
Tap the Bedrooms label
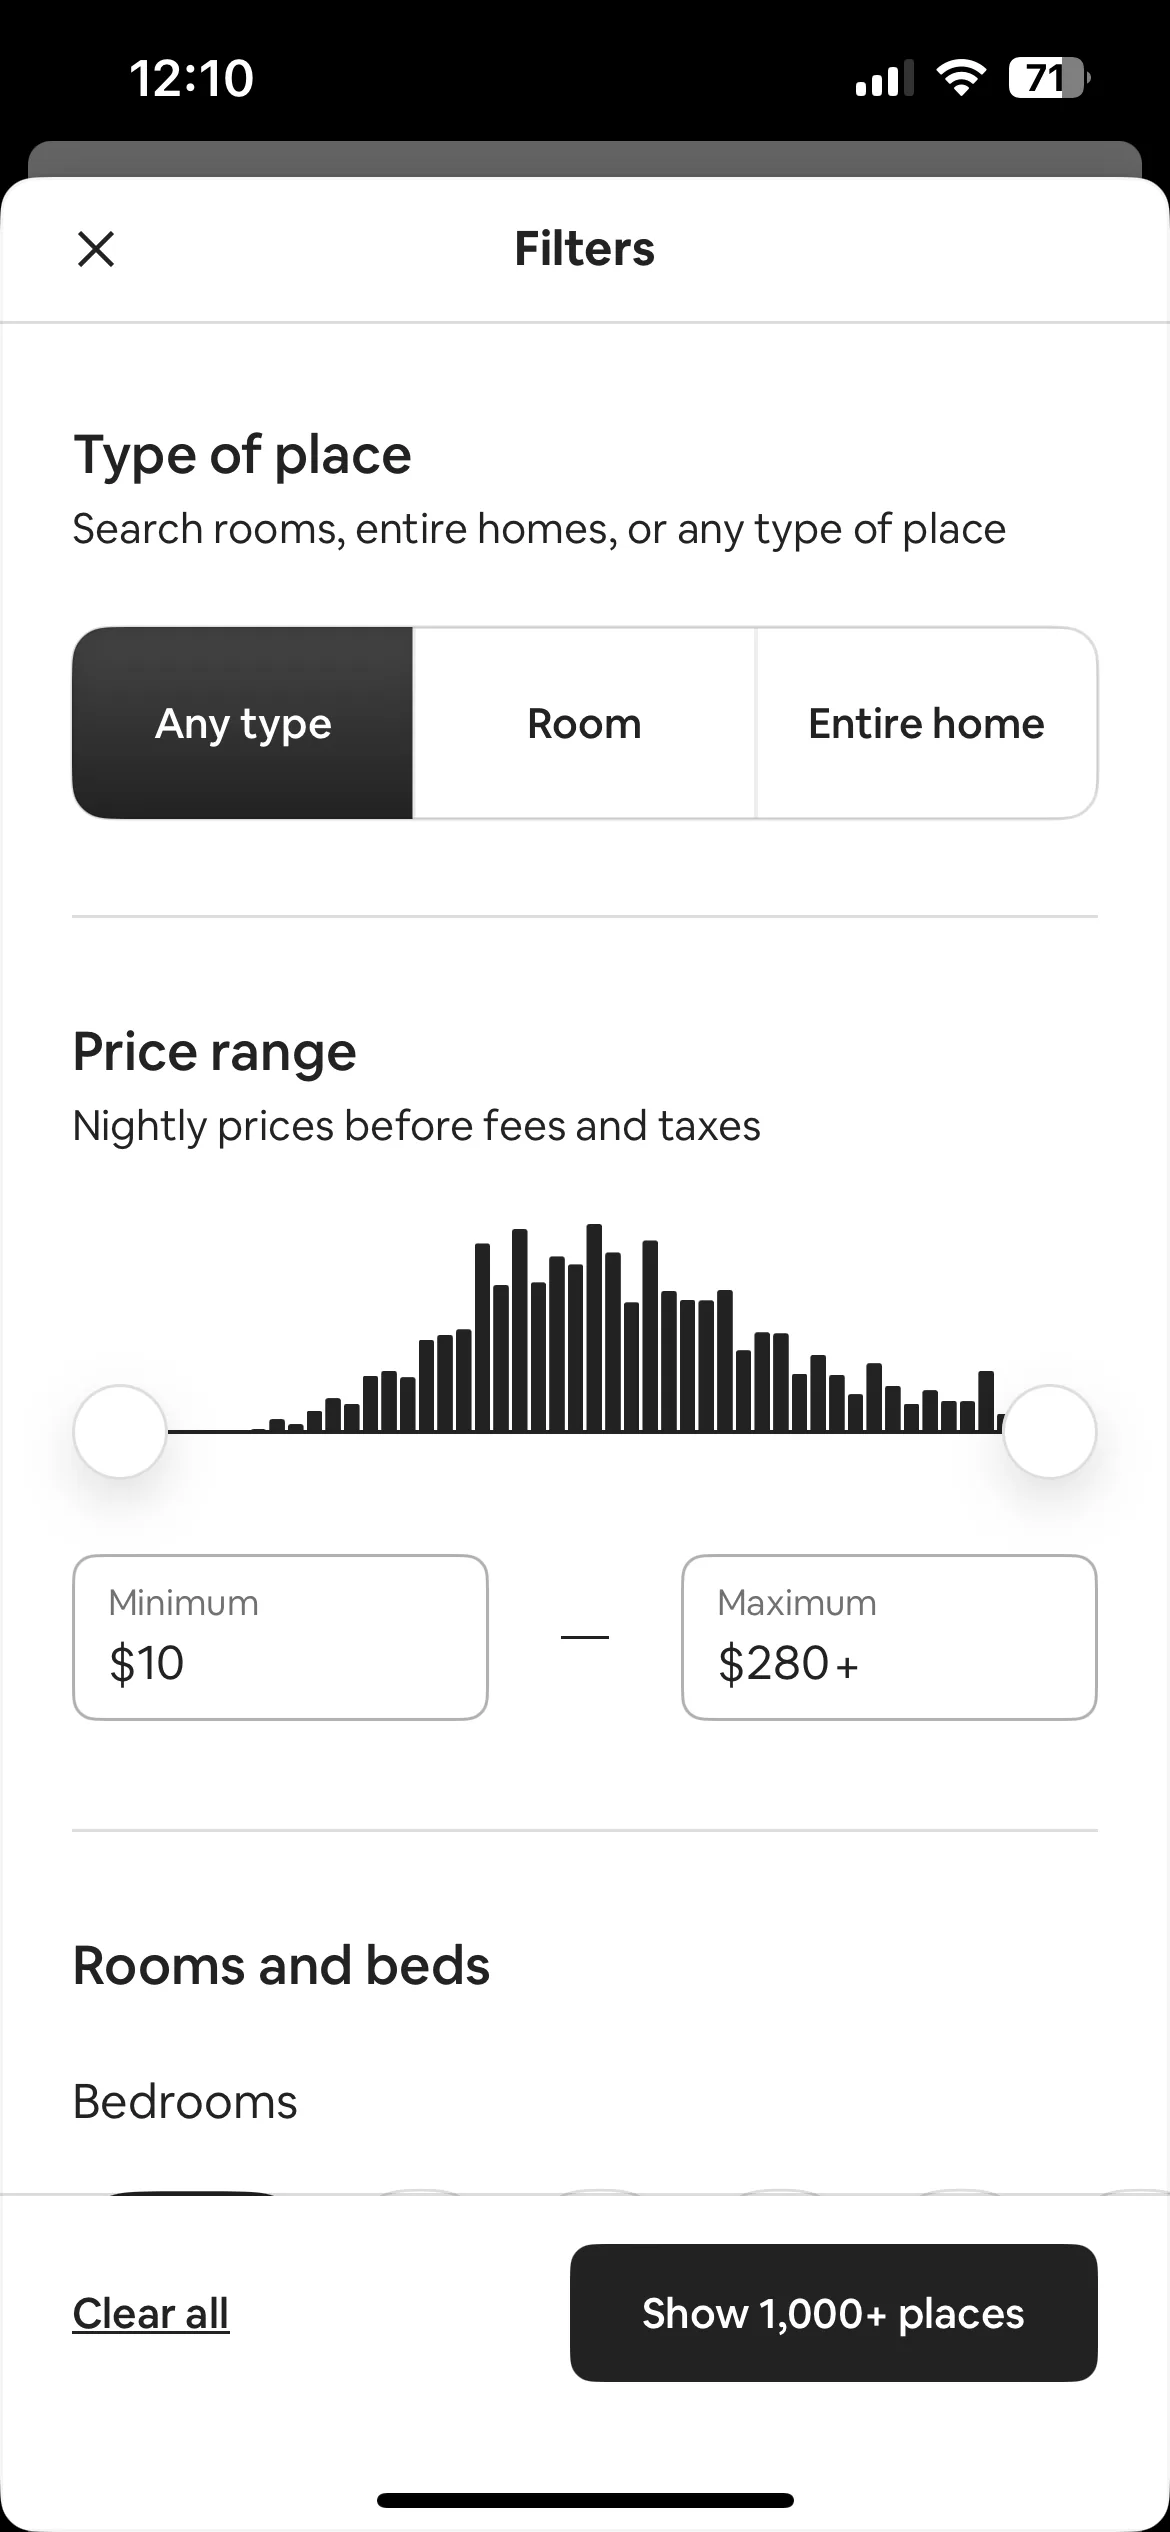tap(185, 2101)
